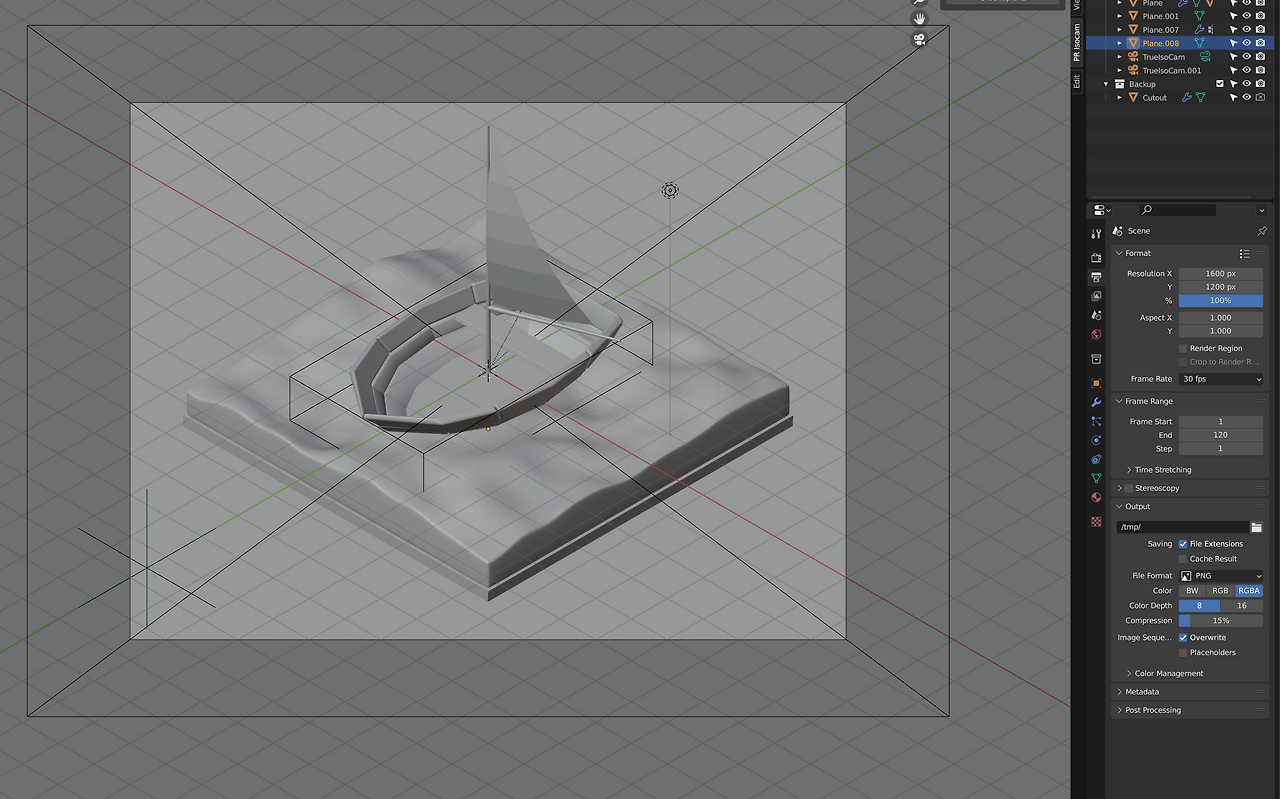Open the Collection properties tab

(1096, 359)
